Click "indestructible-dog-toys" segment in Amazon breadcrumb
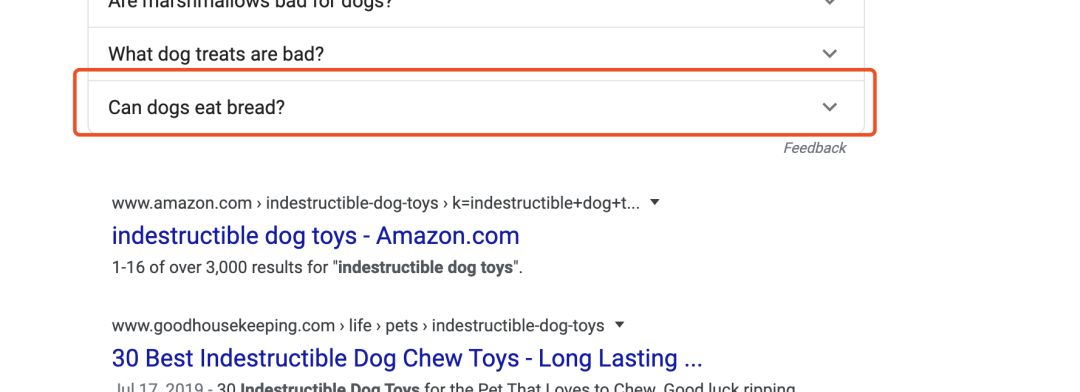1080x392 pixels. pyautogui.click(x=352, y=203)
